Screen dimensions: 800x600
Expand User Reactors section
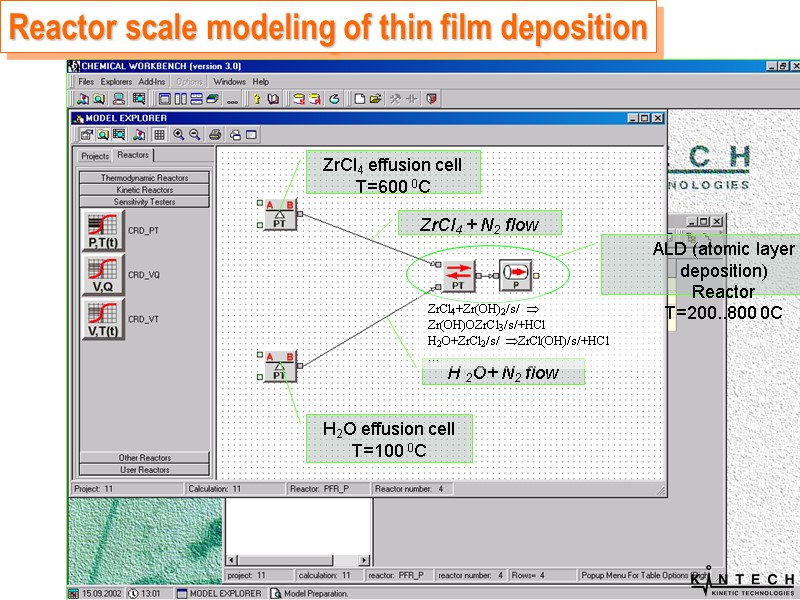coord(144,469)
